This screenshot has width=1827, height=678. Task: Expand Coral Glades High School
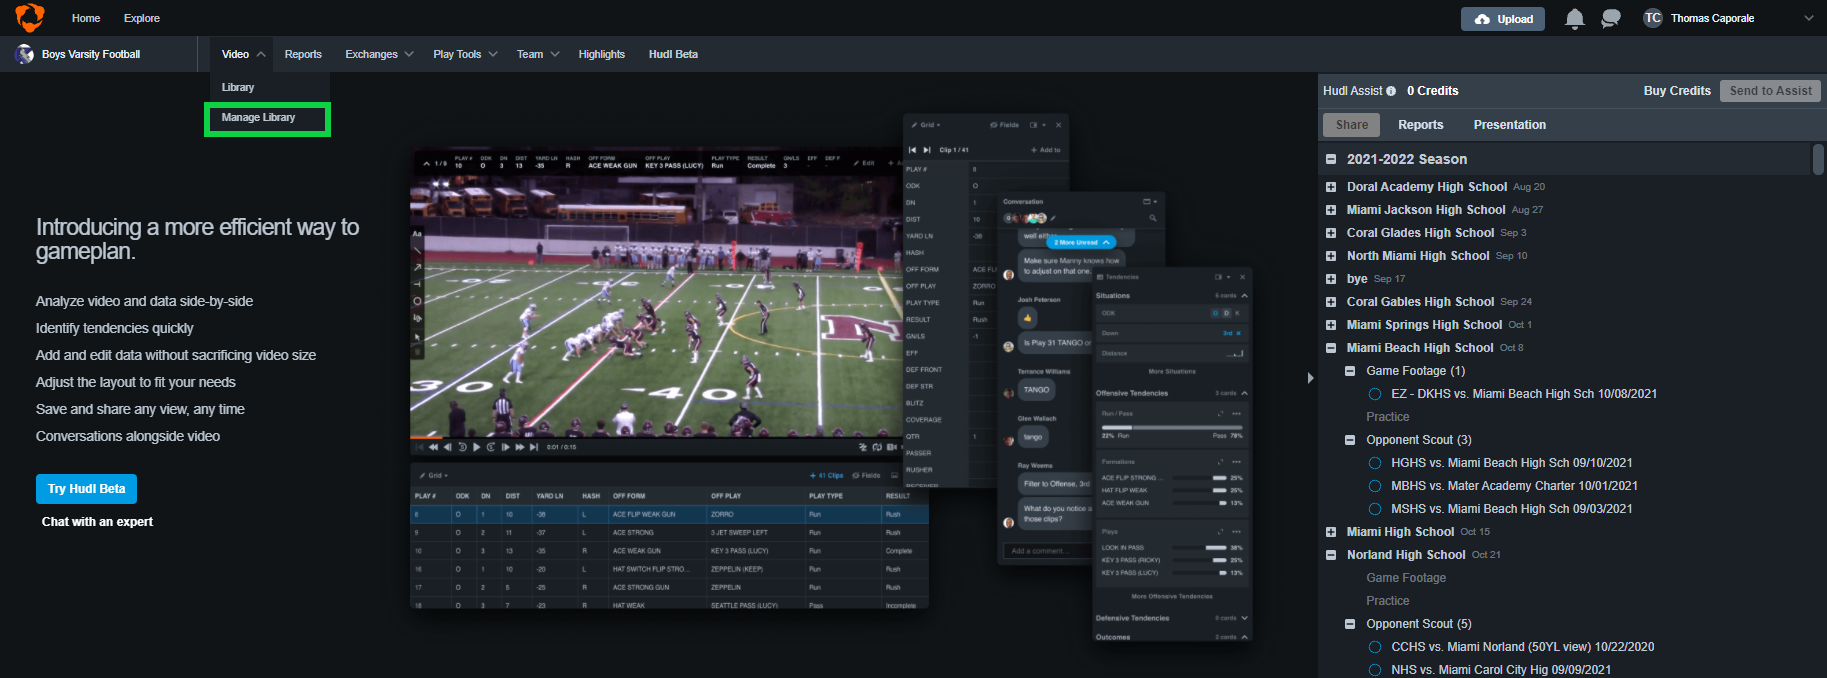click(x=1331, y=233)
